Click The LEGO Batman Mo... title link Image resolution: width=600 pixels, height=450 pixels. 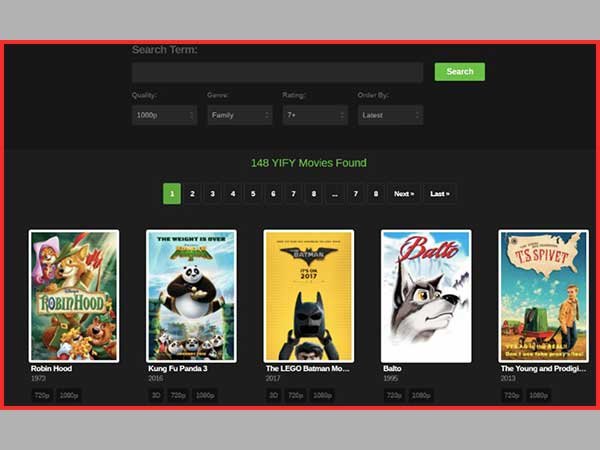click(x=308, y=368)
